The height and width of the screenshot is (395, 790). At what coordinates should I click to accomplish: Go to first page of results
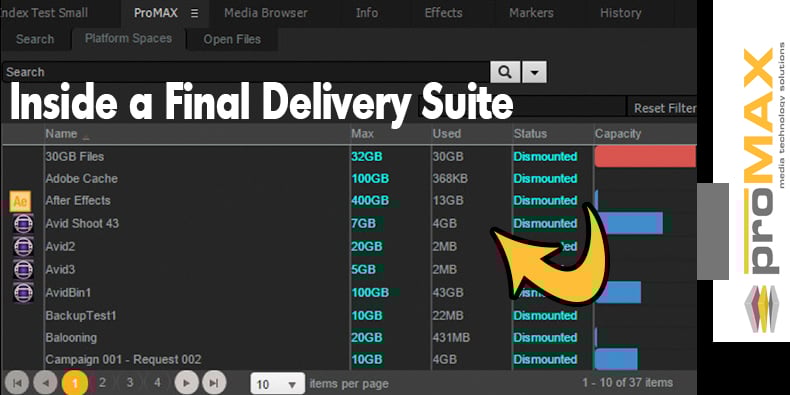[17, 383]
